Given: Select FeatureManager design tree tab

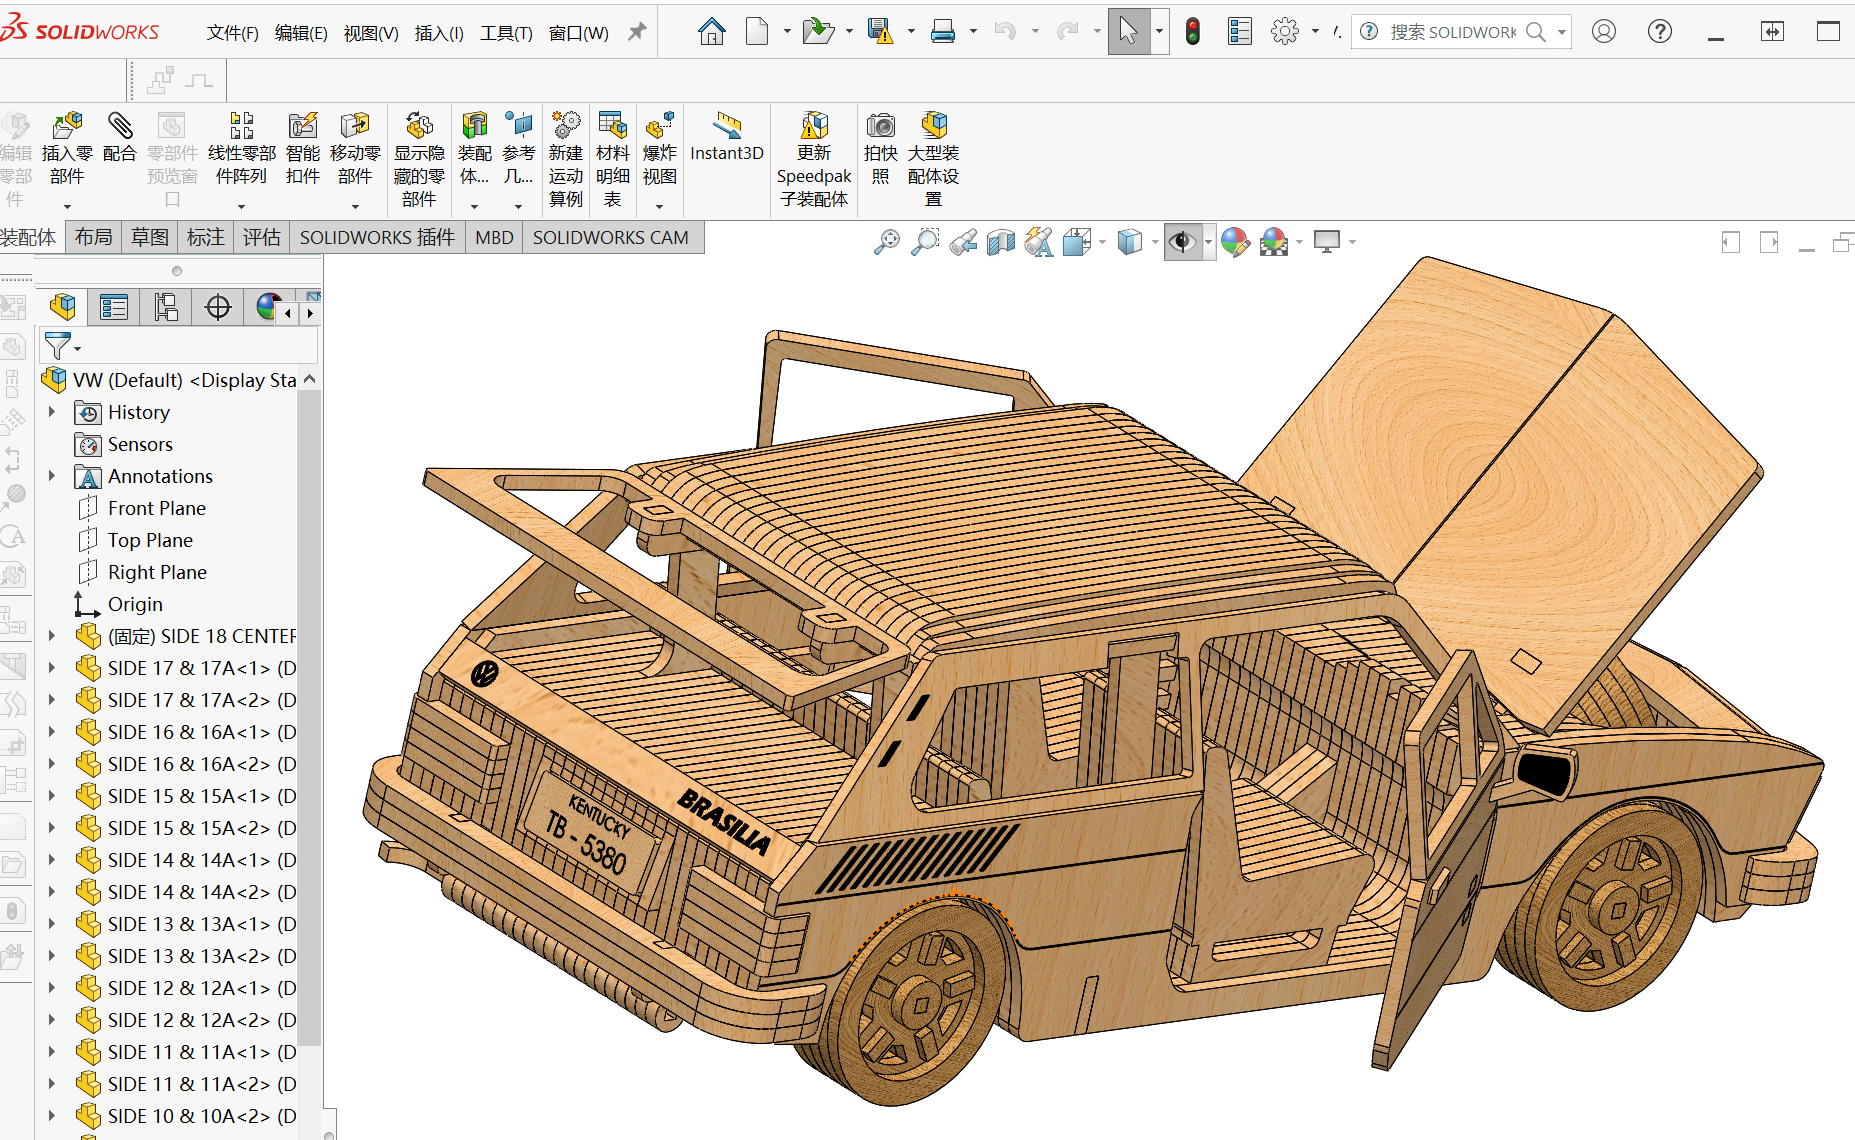Looking at the screenshot, I should [x=63, y=307].
